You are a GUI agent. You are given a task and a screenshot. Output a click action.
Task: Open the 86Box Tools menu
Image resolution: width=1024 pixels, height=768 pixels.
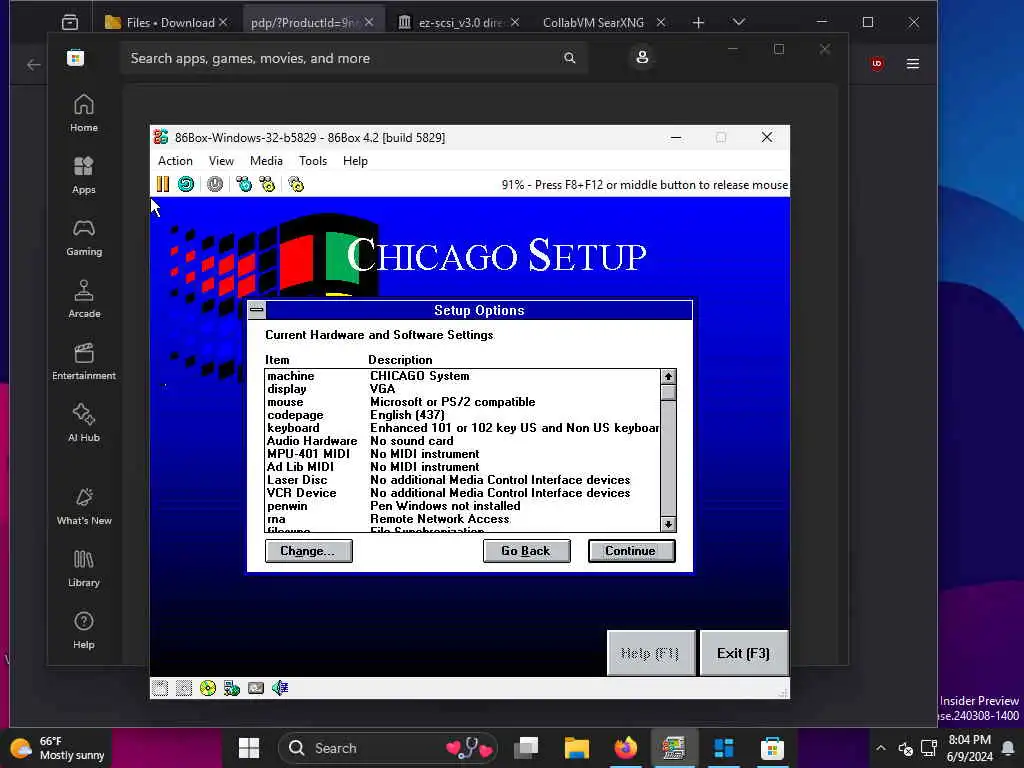point(313,161)
